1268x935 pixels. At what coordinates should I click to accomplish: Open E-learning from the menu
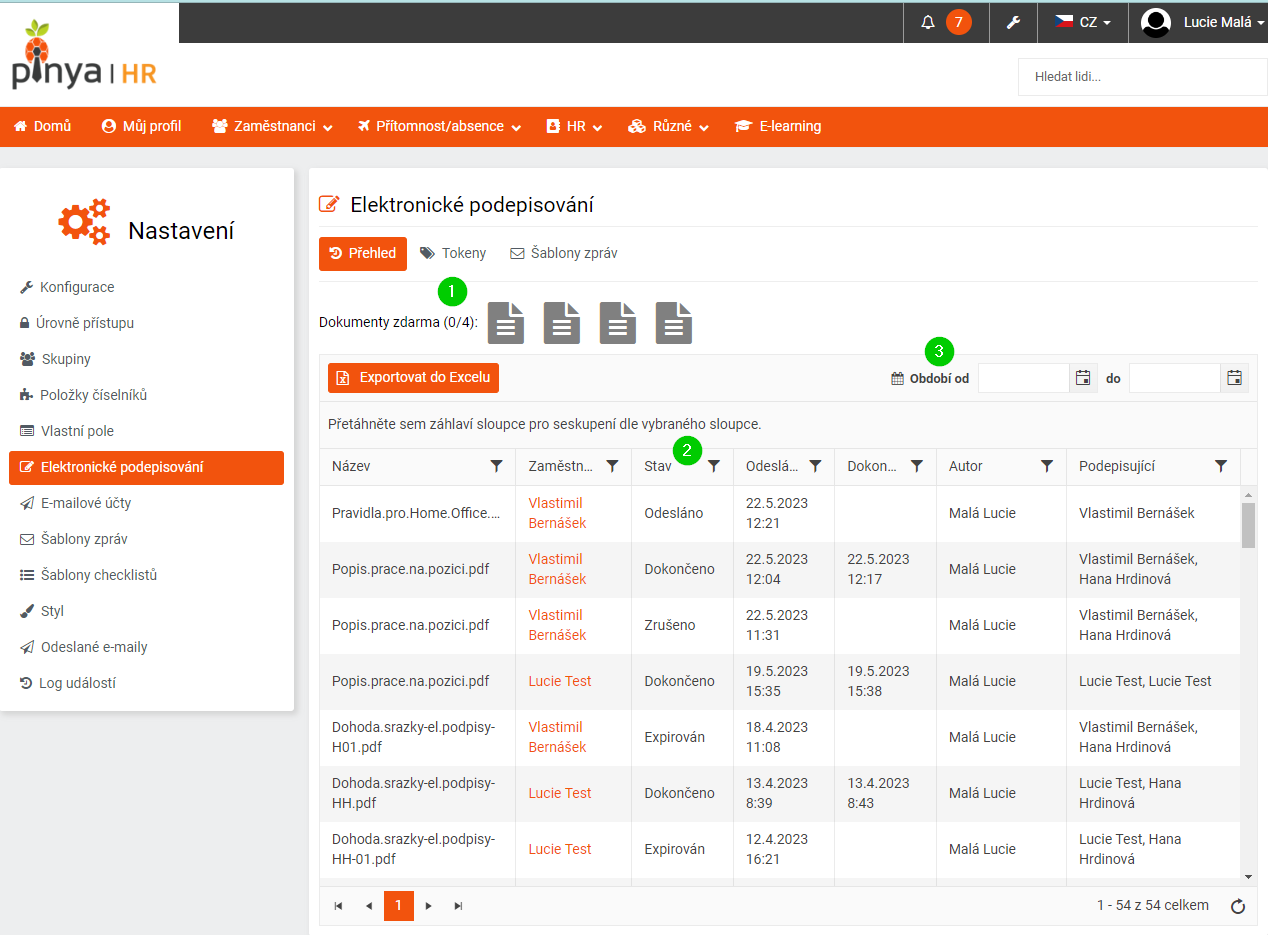(778, 126)
